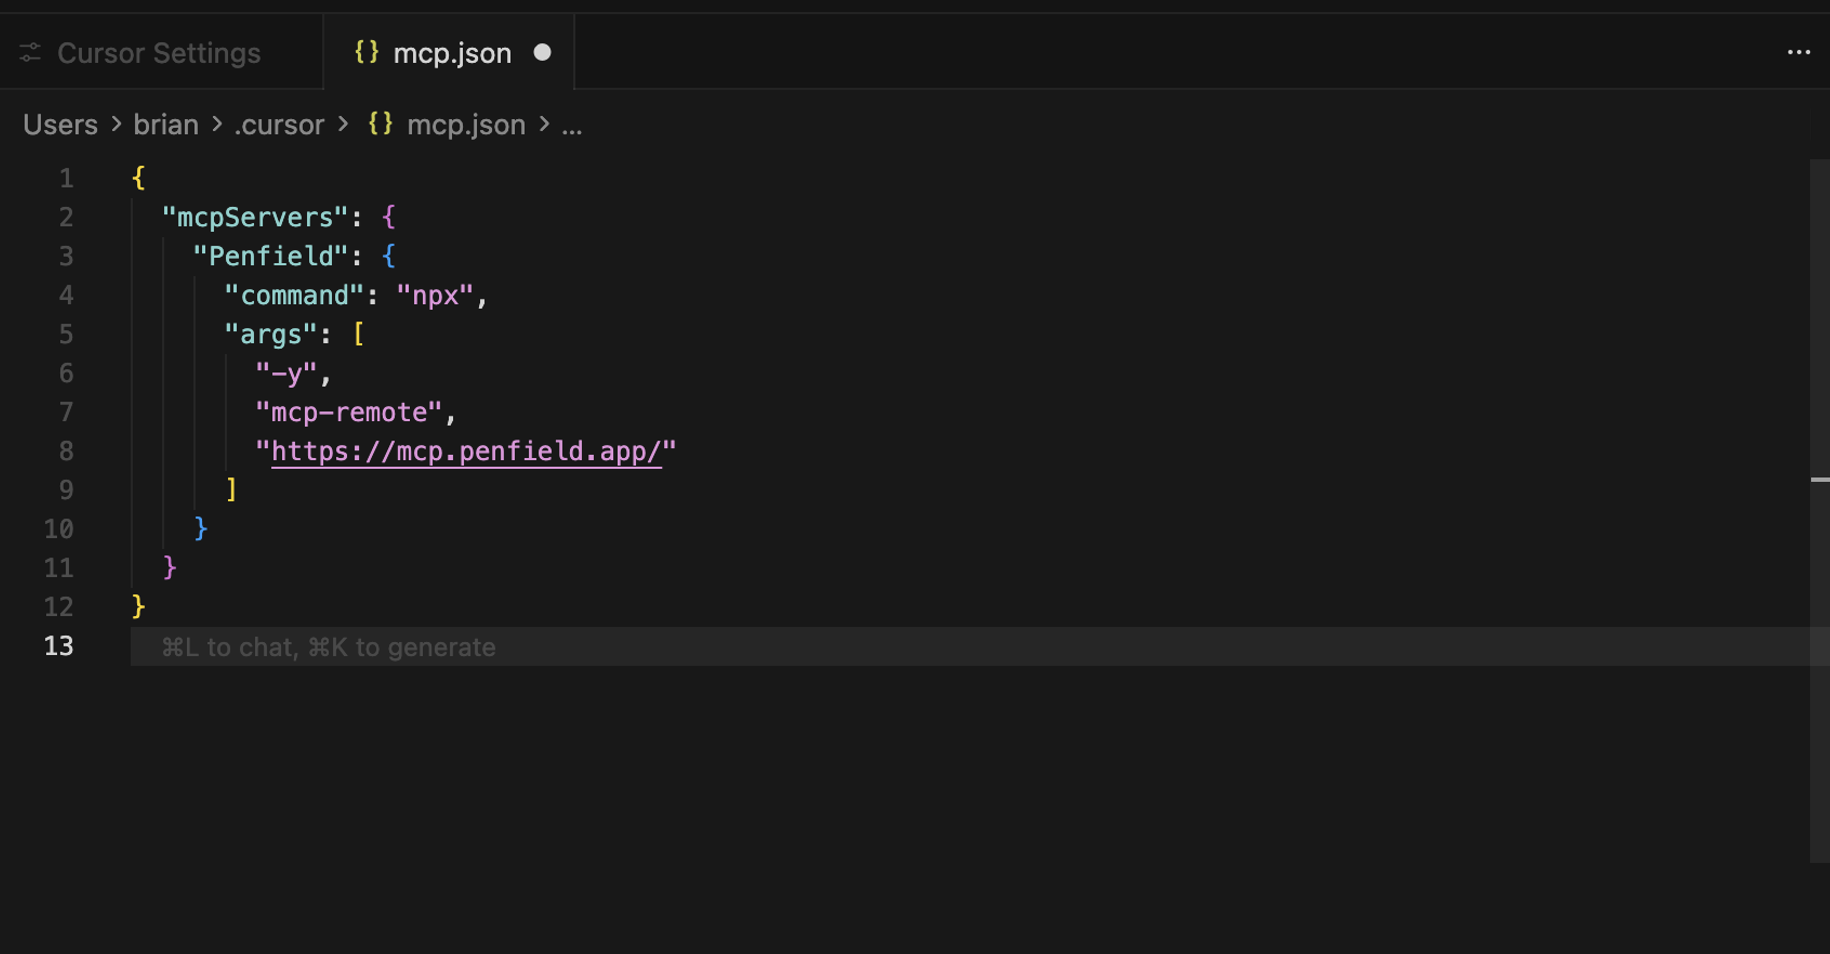Open the .cursor breadcrumb segment
1830x954 pixels.
pos(279,125)
